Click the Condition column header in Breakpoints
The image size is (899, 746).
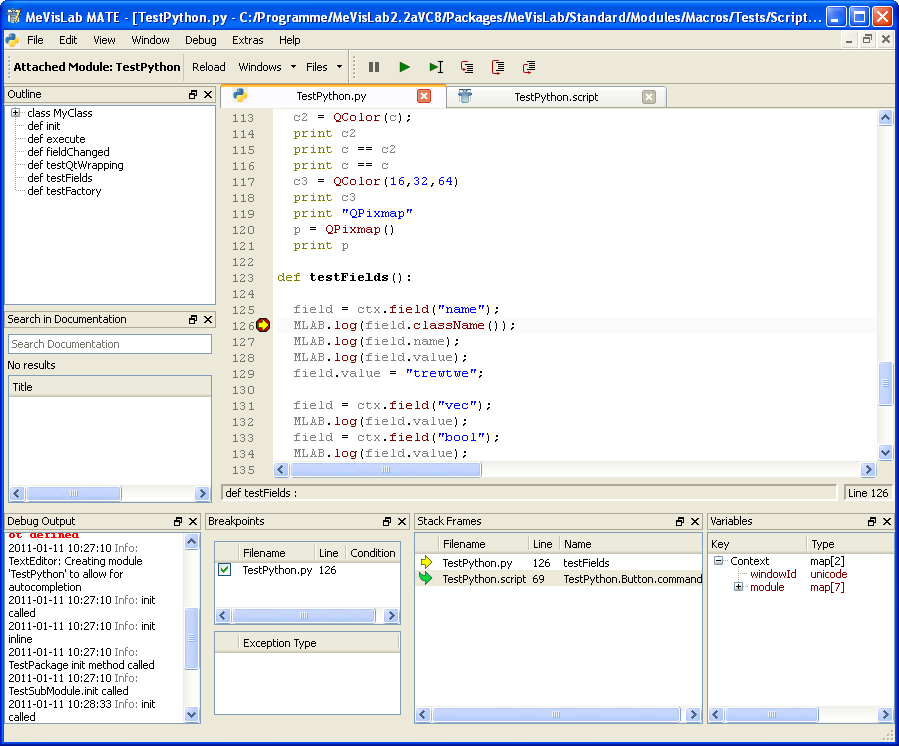(373, 553)
